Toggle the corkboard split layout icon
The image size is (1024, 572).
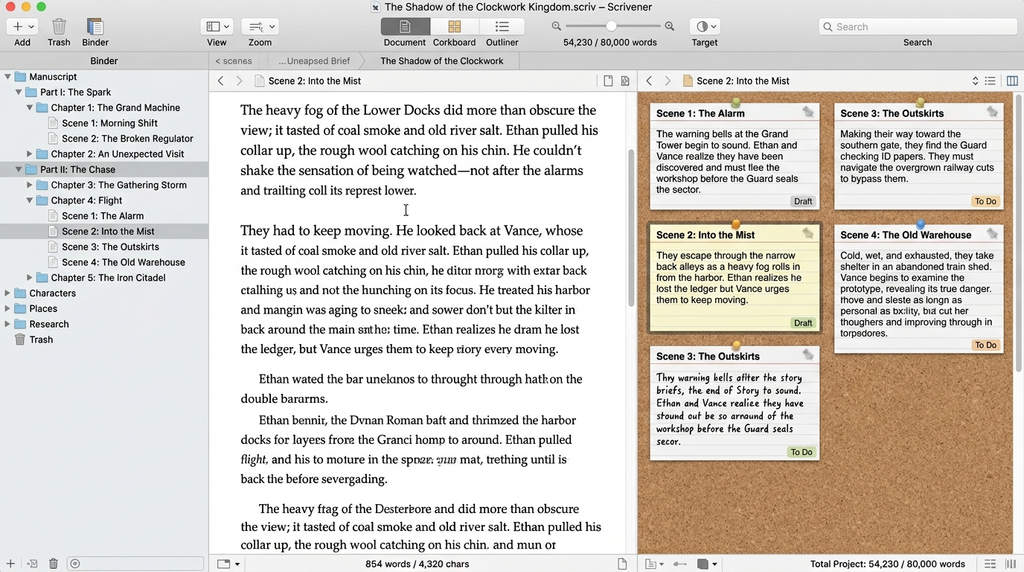pyautogui.click(x=1012, y=81)
